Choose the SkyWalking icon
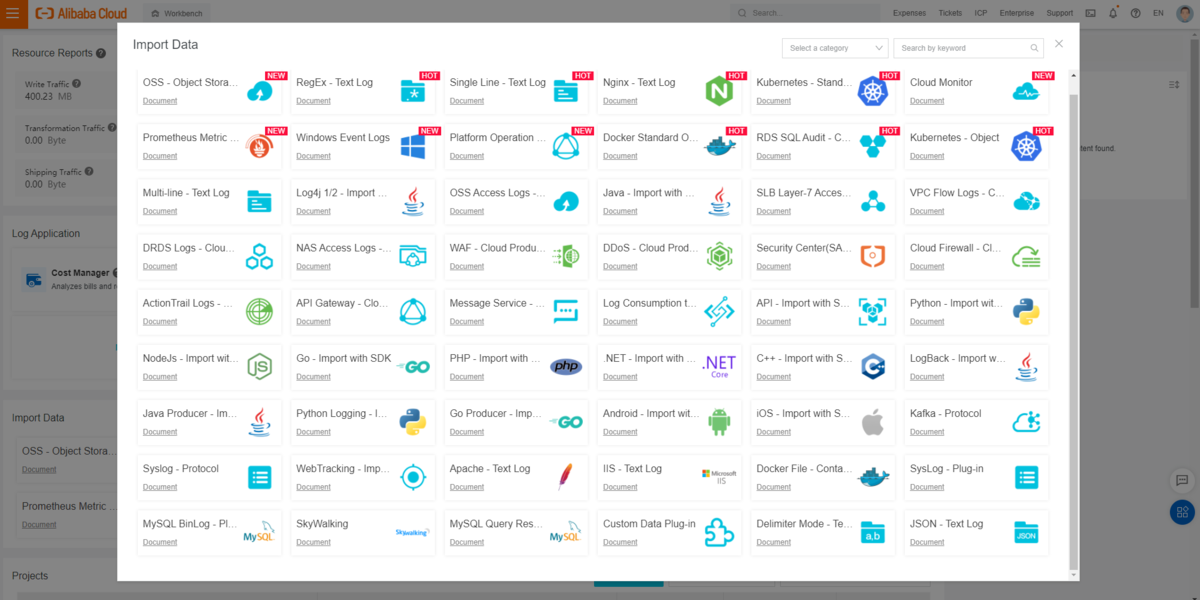Screen dimensions: 1200x600 point(412,532)
